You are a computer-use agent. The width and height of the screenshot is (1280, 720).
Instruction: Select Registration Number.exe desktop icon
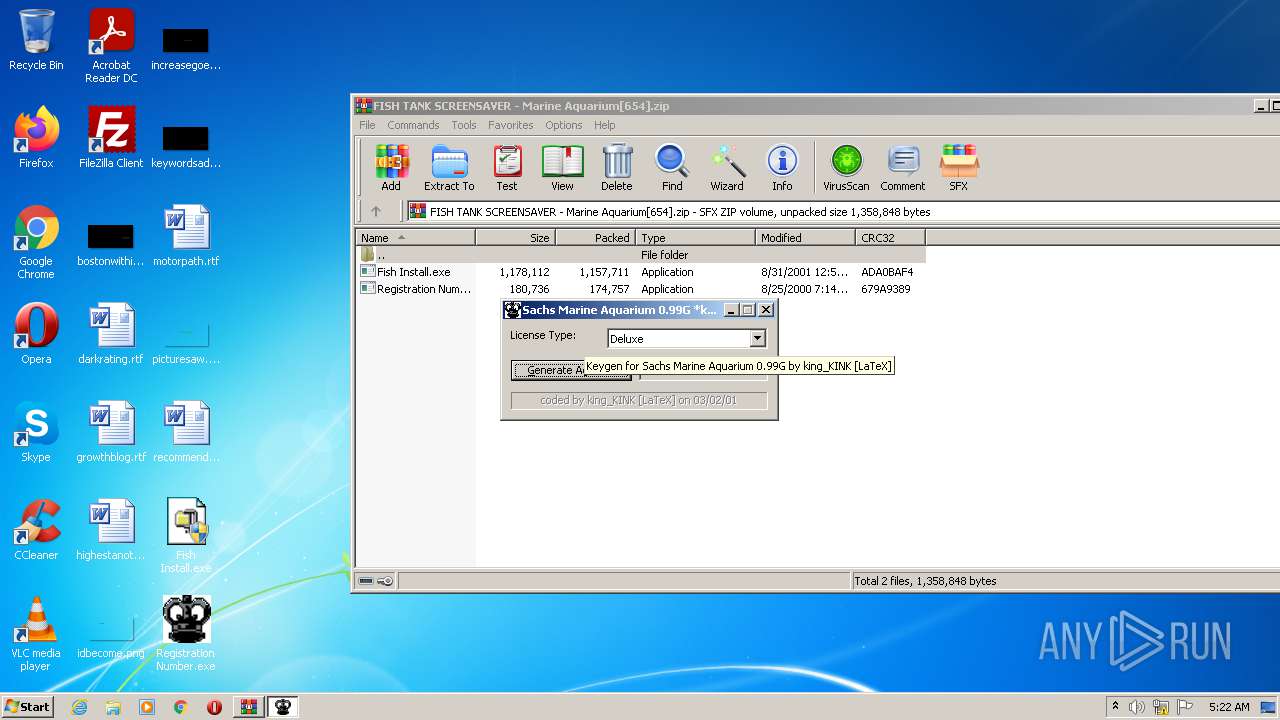[186, 634]
